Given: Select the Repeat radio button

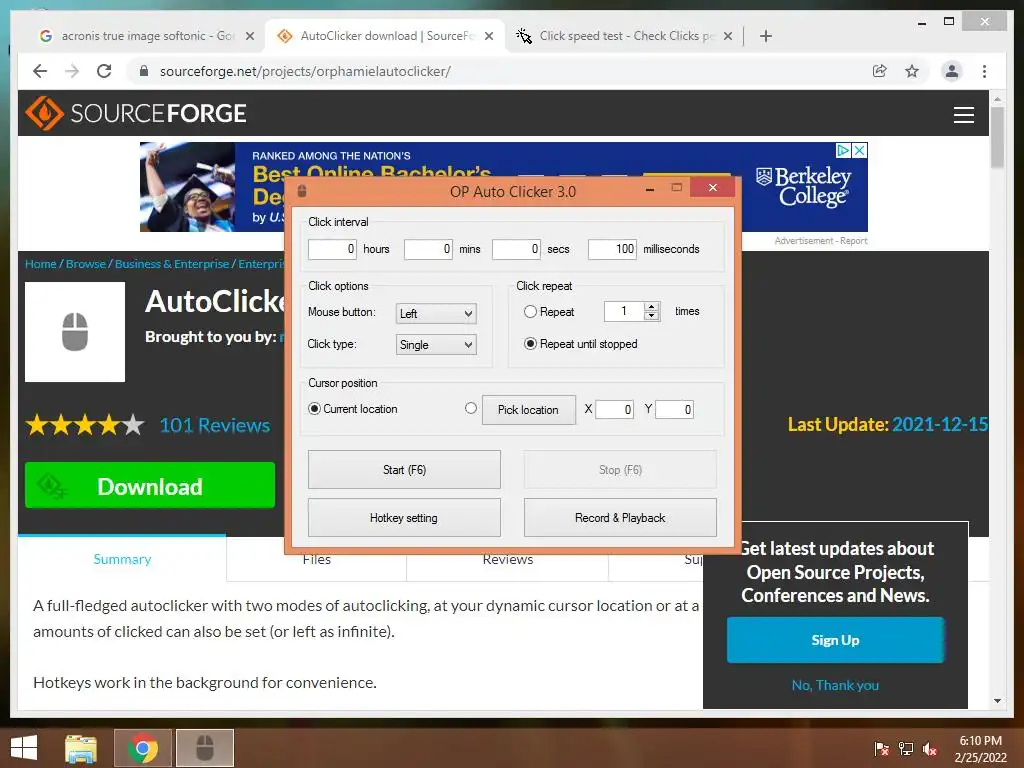Looking at the screenshot, I should click(530, 312).
